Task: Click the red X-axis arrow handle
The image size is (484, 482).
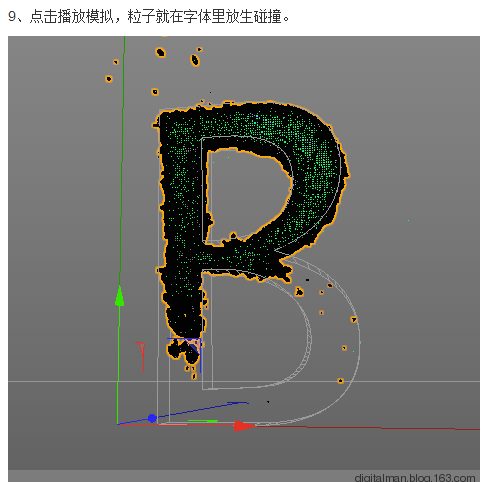Action: point(244,426)
